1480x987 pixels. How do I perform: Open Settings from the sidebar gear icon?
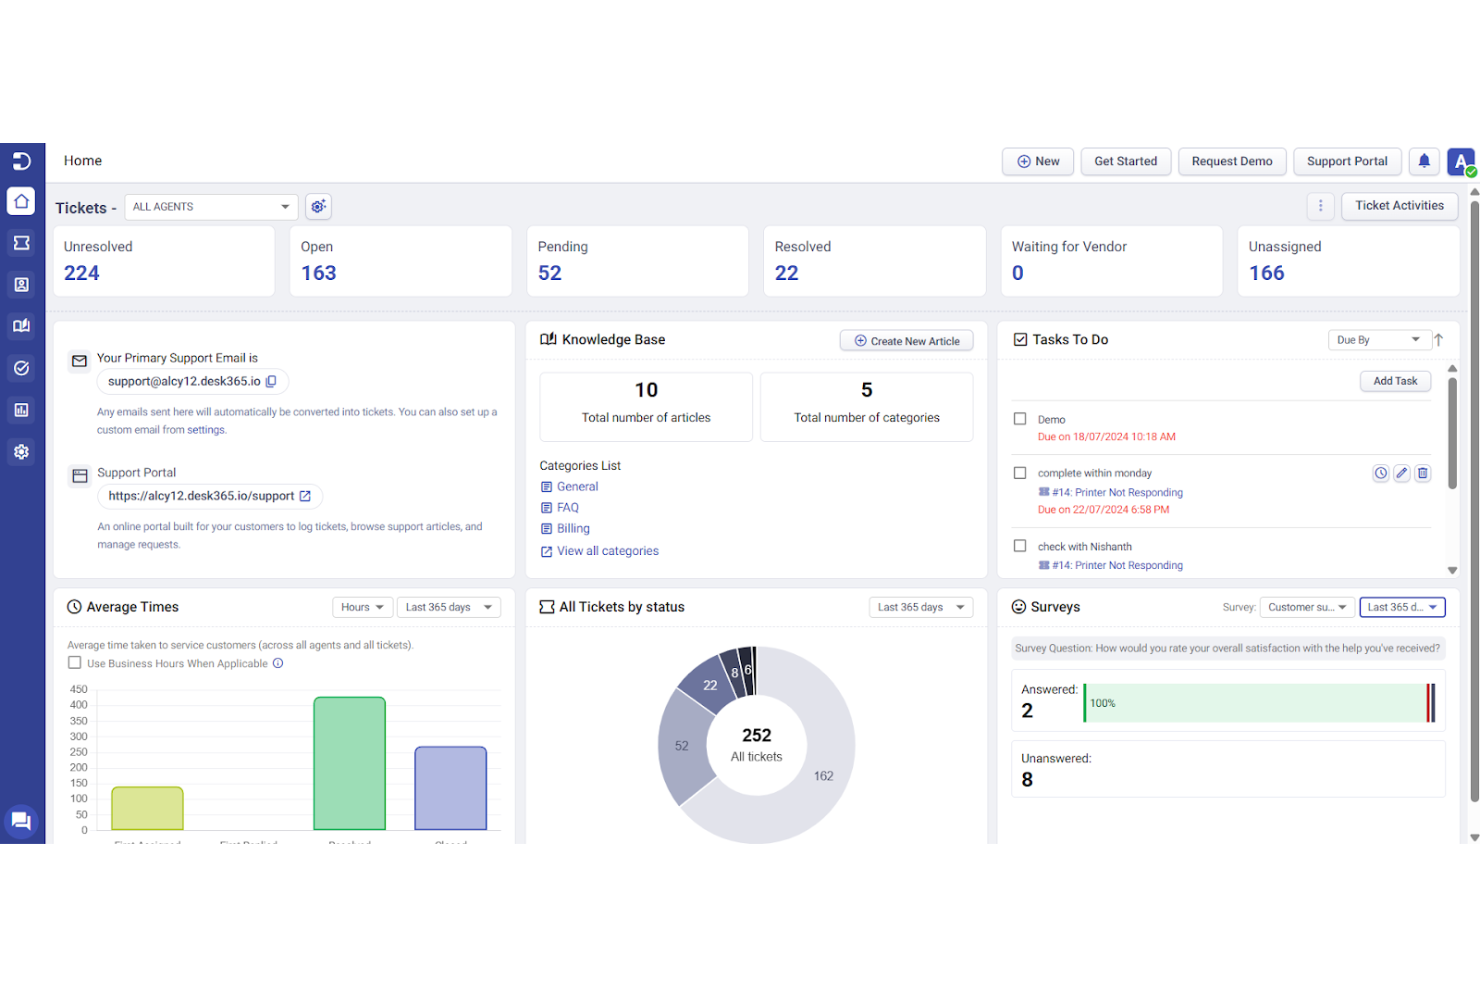[21, 451]
